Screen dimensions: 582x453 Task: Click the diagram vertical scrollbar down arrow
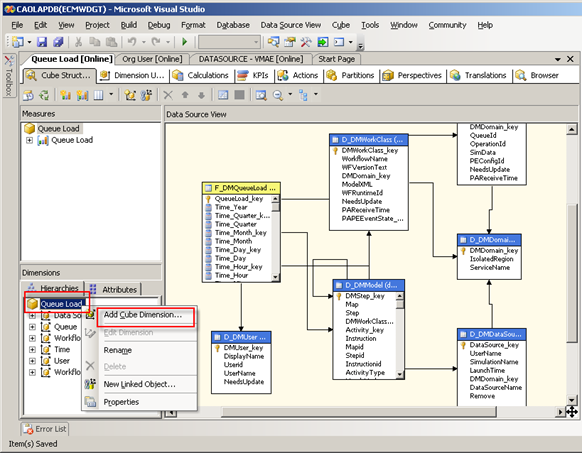[572, 400]
